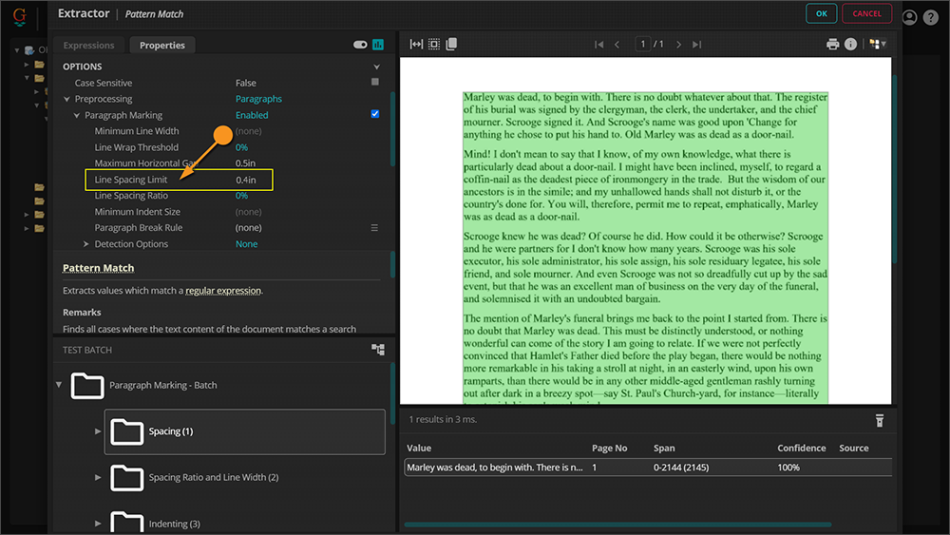The width and height of the screenshot is (950, 535).
Task: Edit the Minimum Line Width field
Action: [x=248, y=131]
